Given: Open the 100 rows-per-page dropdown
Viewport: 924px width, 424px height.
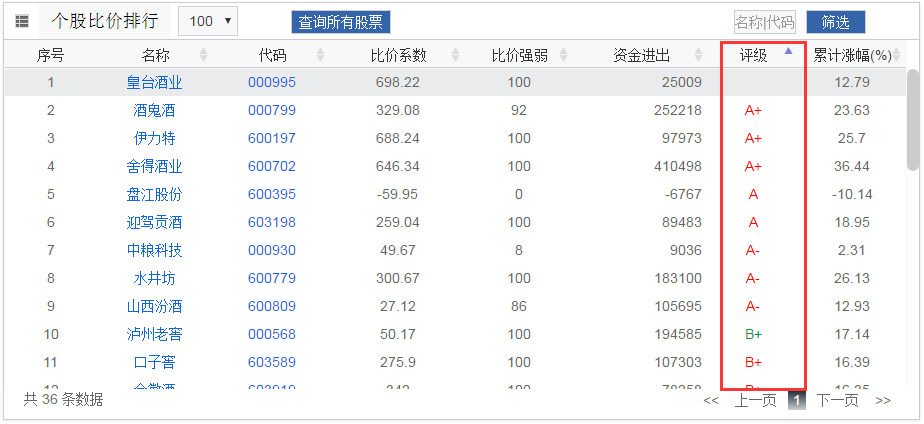Looking at the screenshot, I should click(x=208, y=21).
